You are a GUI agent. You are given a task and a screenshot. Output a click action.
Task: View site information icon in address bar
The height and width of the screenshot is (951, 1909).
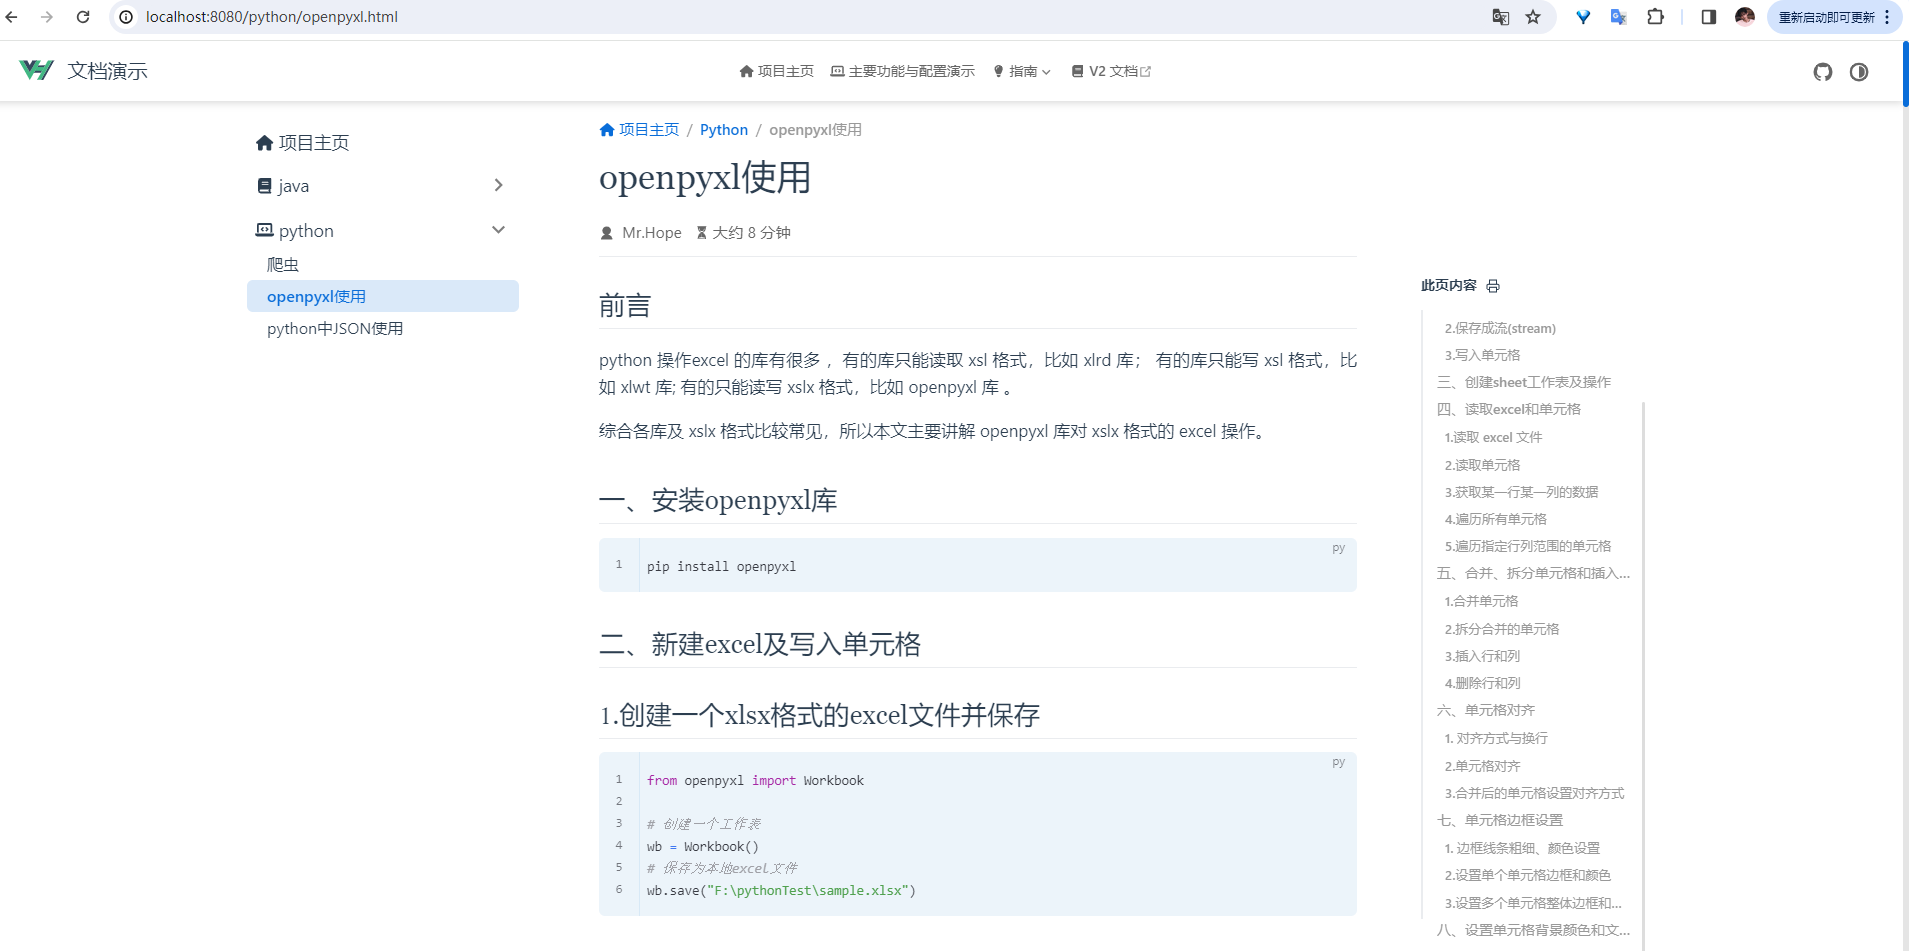pyautogui.click(x=126, y=17)
